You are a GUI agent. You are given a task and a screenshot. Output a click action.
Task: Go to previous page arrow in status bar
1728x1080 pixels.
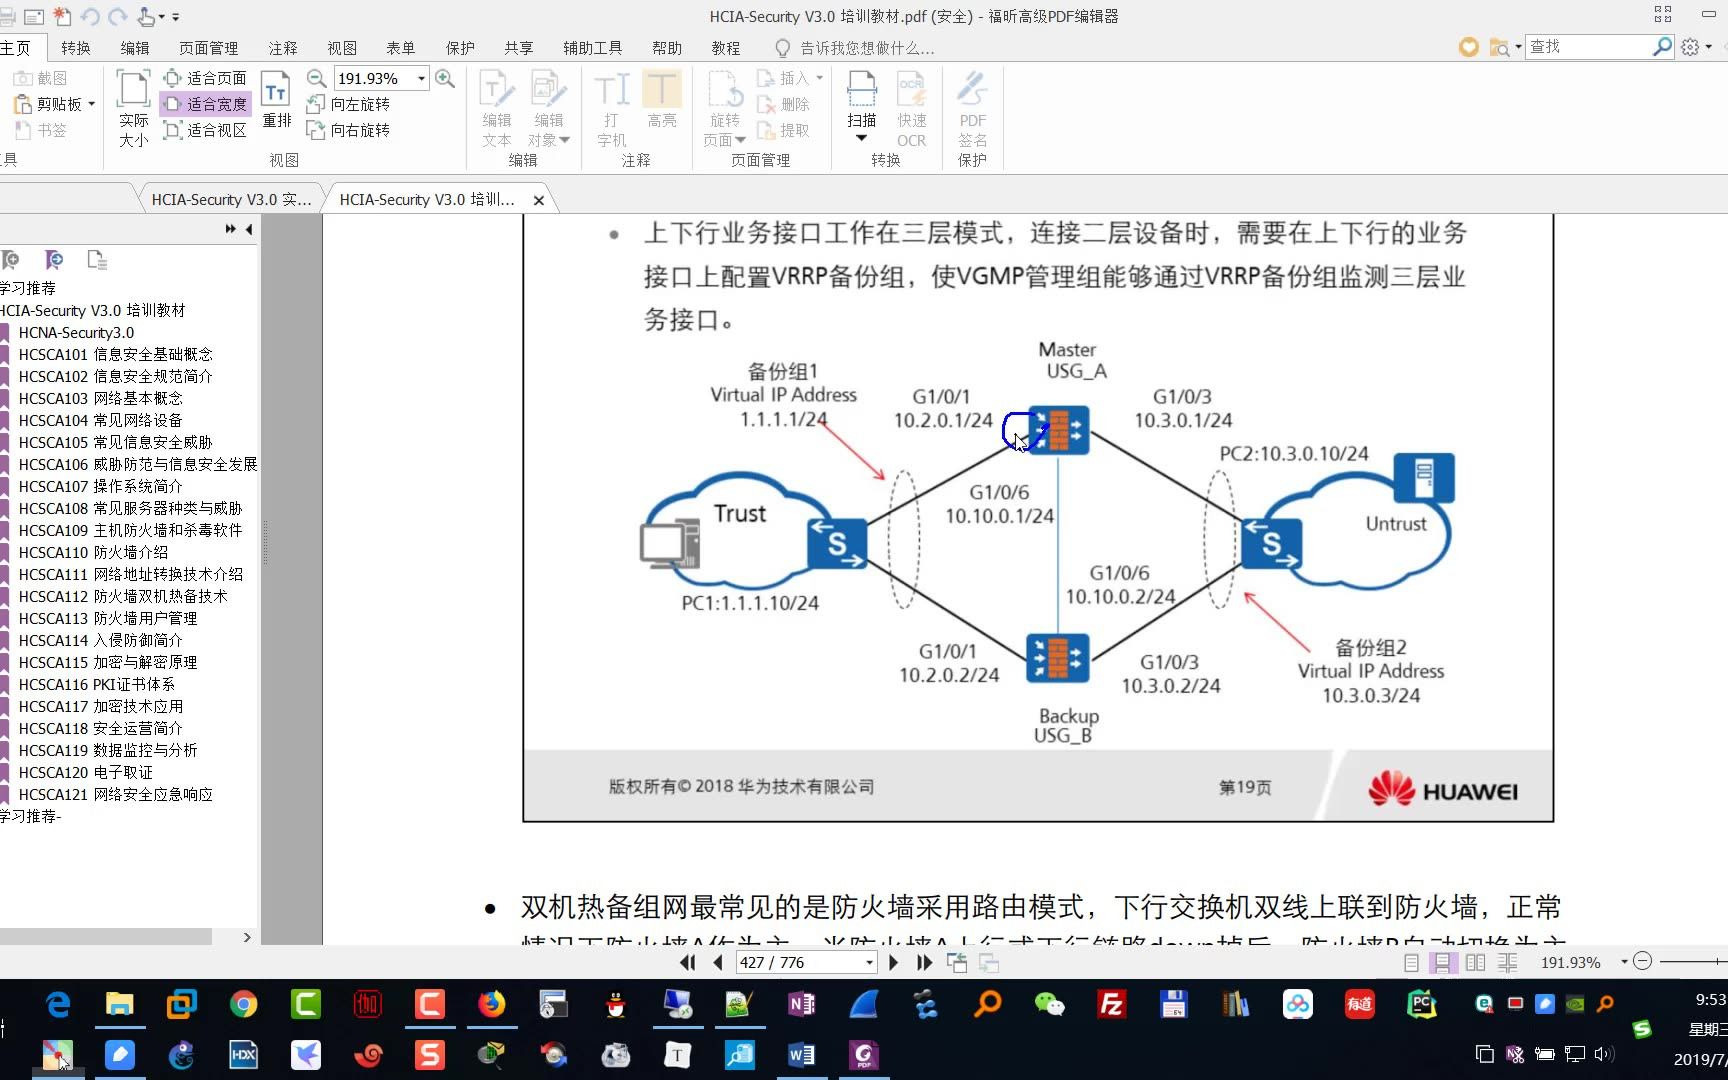pos(718,962)
